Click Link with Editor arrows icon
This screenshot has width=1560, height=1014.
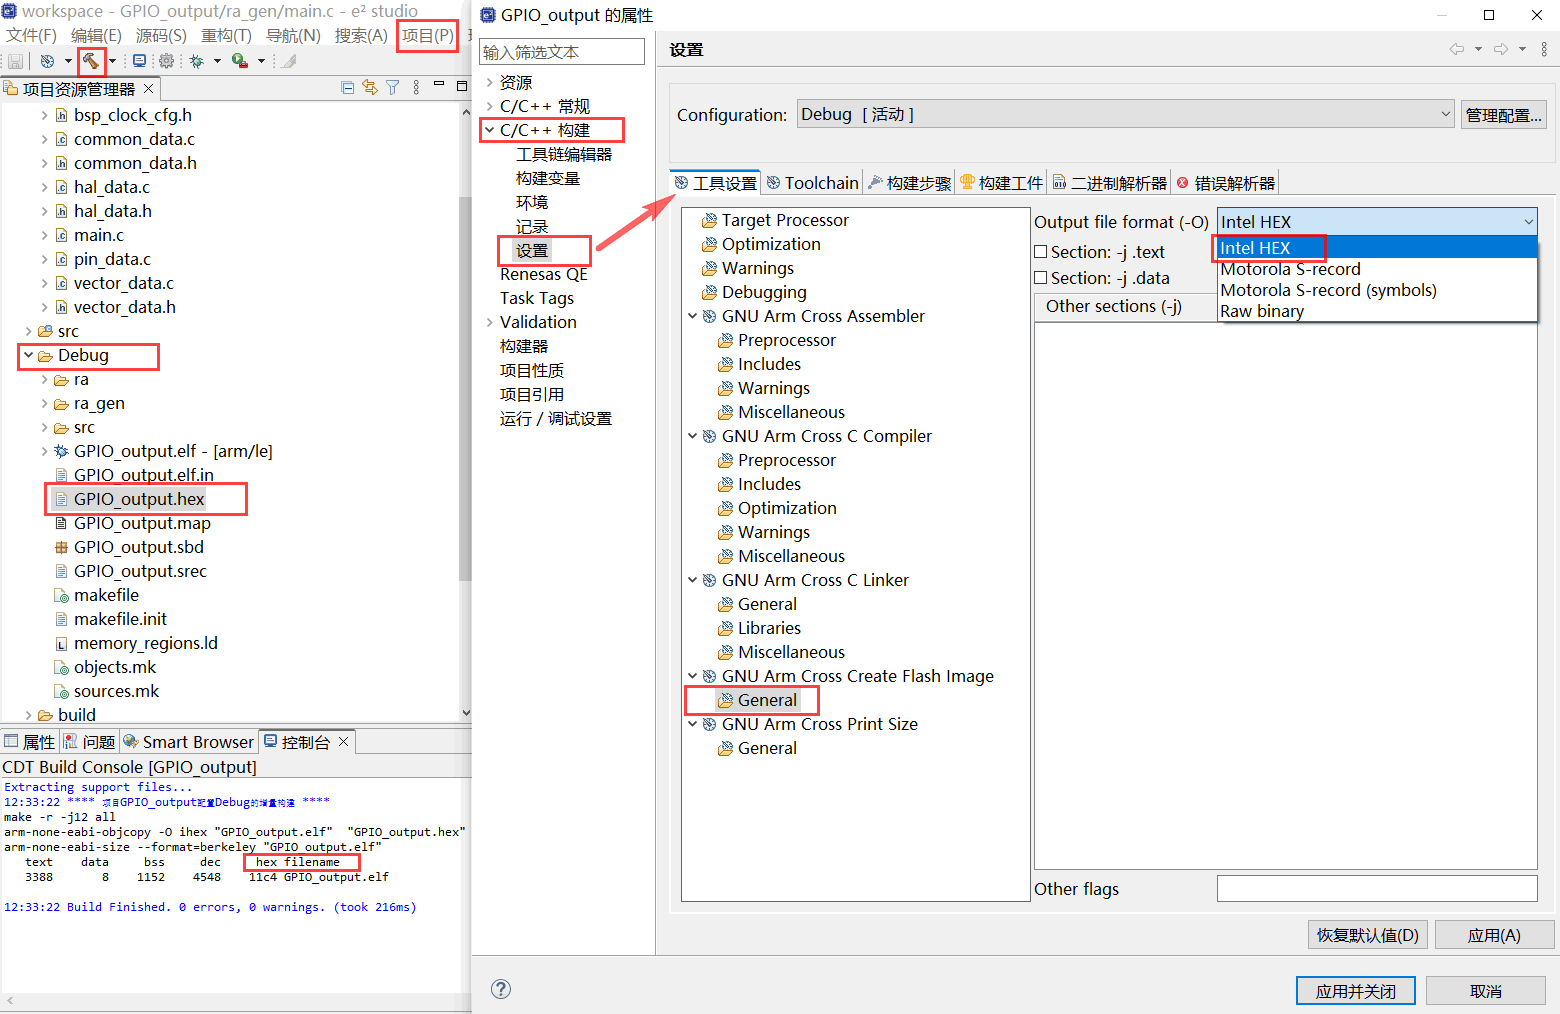(x=370, y=88)
